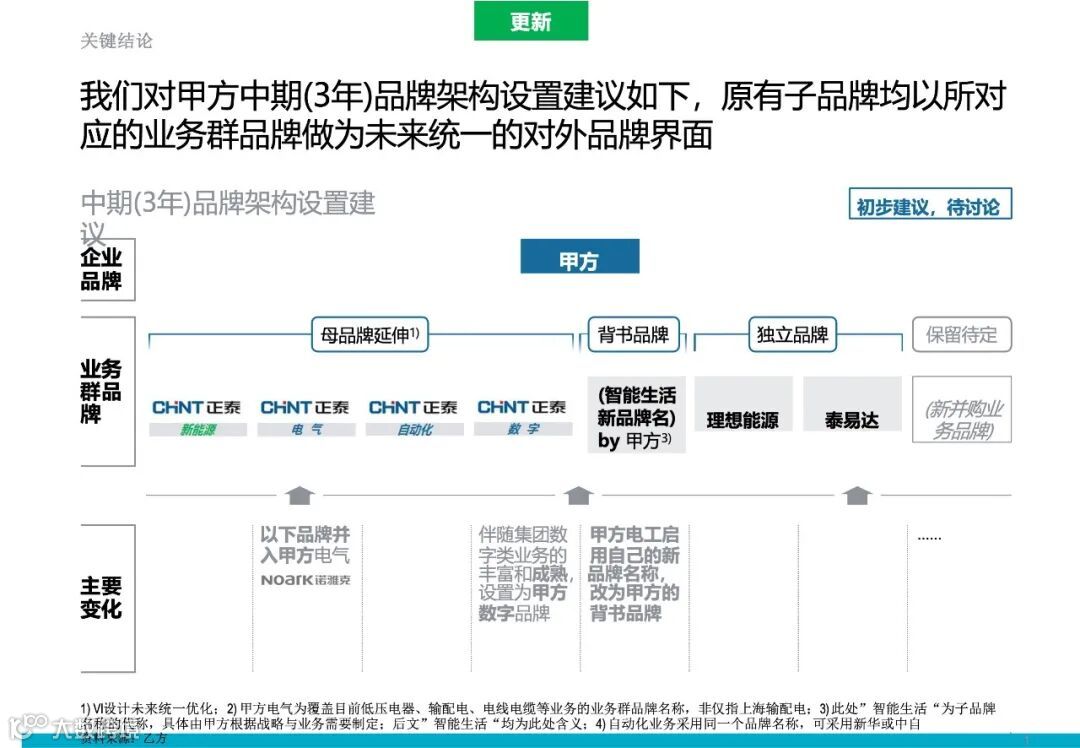Select the 泰易达 brand box

(852, 404)
